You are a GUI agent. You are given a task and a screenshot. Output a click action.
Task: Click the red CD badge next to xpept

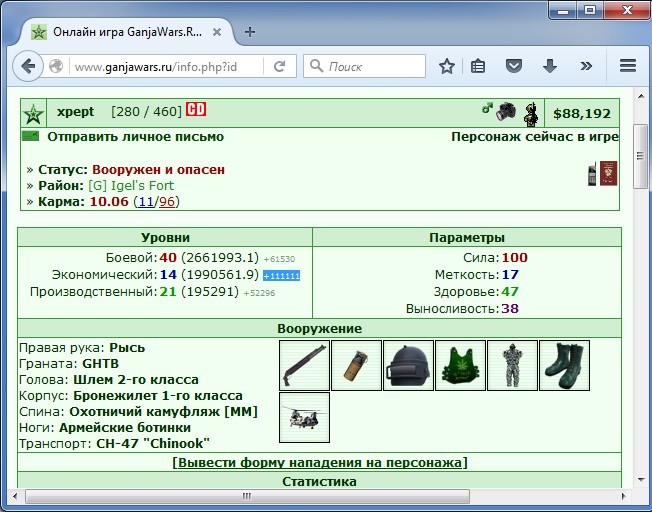tap(196, 109)
